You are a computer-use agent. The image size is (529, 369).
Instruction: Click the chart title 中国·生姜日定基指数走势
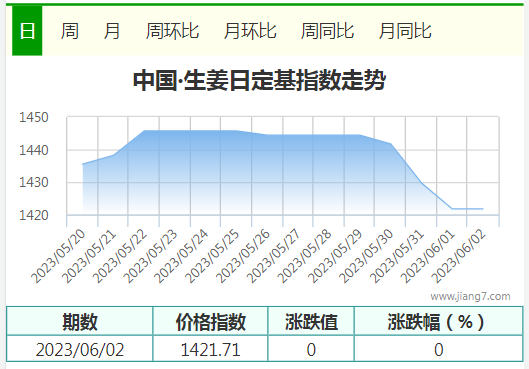[x=259, y=80]
